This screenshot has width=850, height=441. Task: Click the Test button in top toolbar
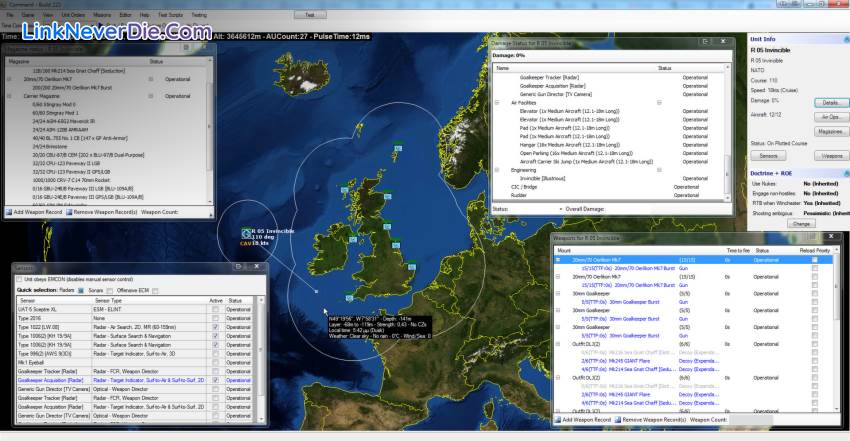(310, 15)
